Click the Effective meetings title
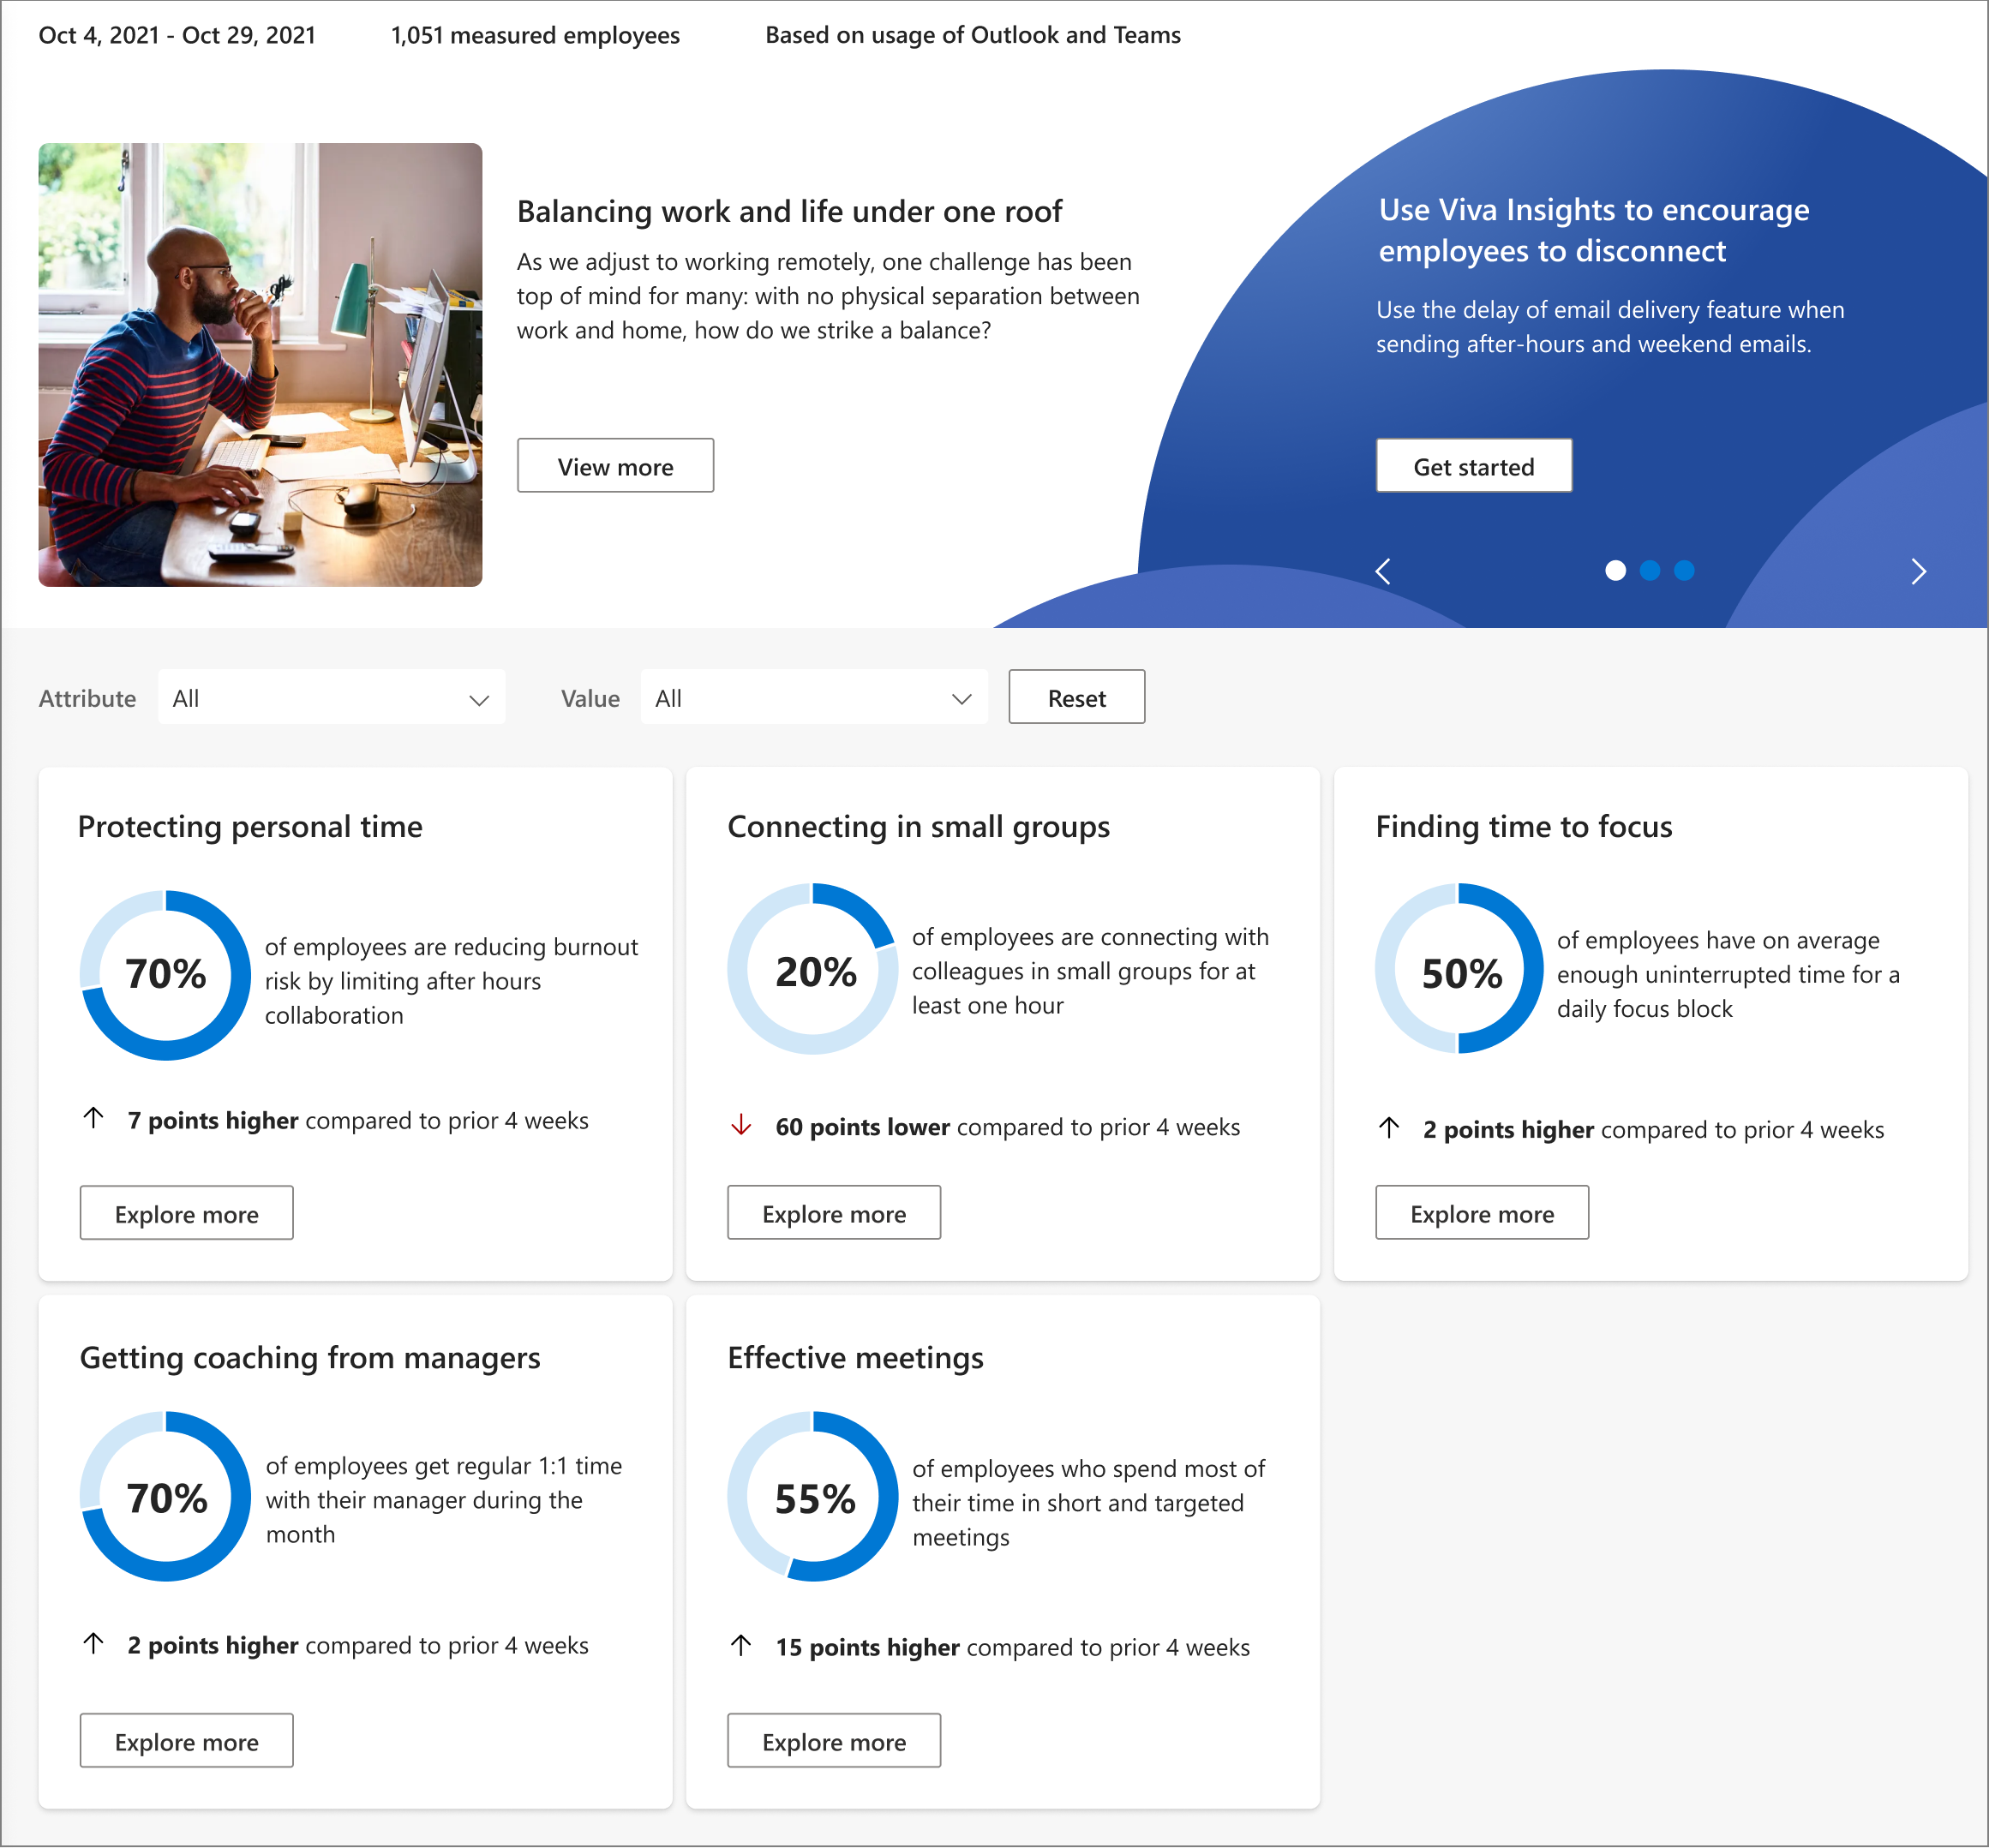The height and width of the screenshot is (1848, 1989). tap(855, 1358)
